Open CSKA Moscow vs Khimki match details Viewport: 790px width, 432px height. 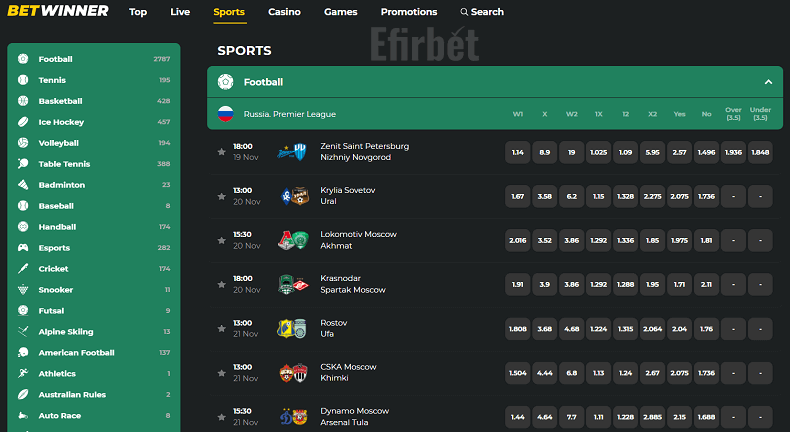coord(349,373)
